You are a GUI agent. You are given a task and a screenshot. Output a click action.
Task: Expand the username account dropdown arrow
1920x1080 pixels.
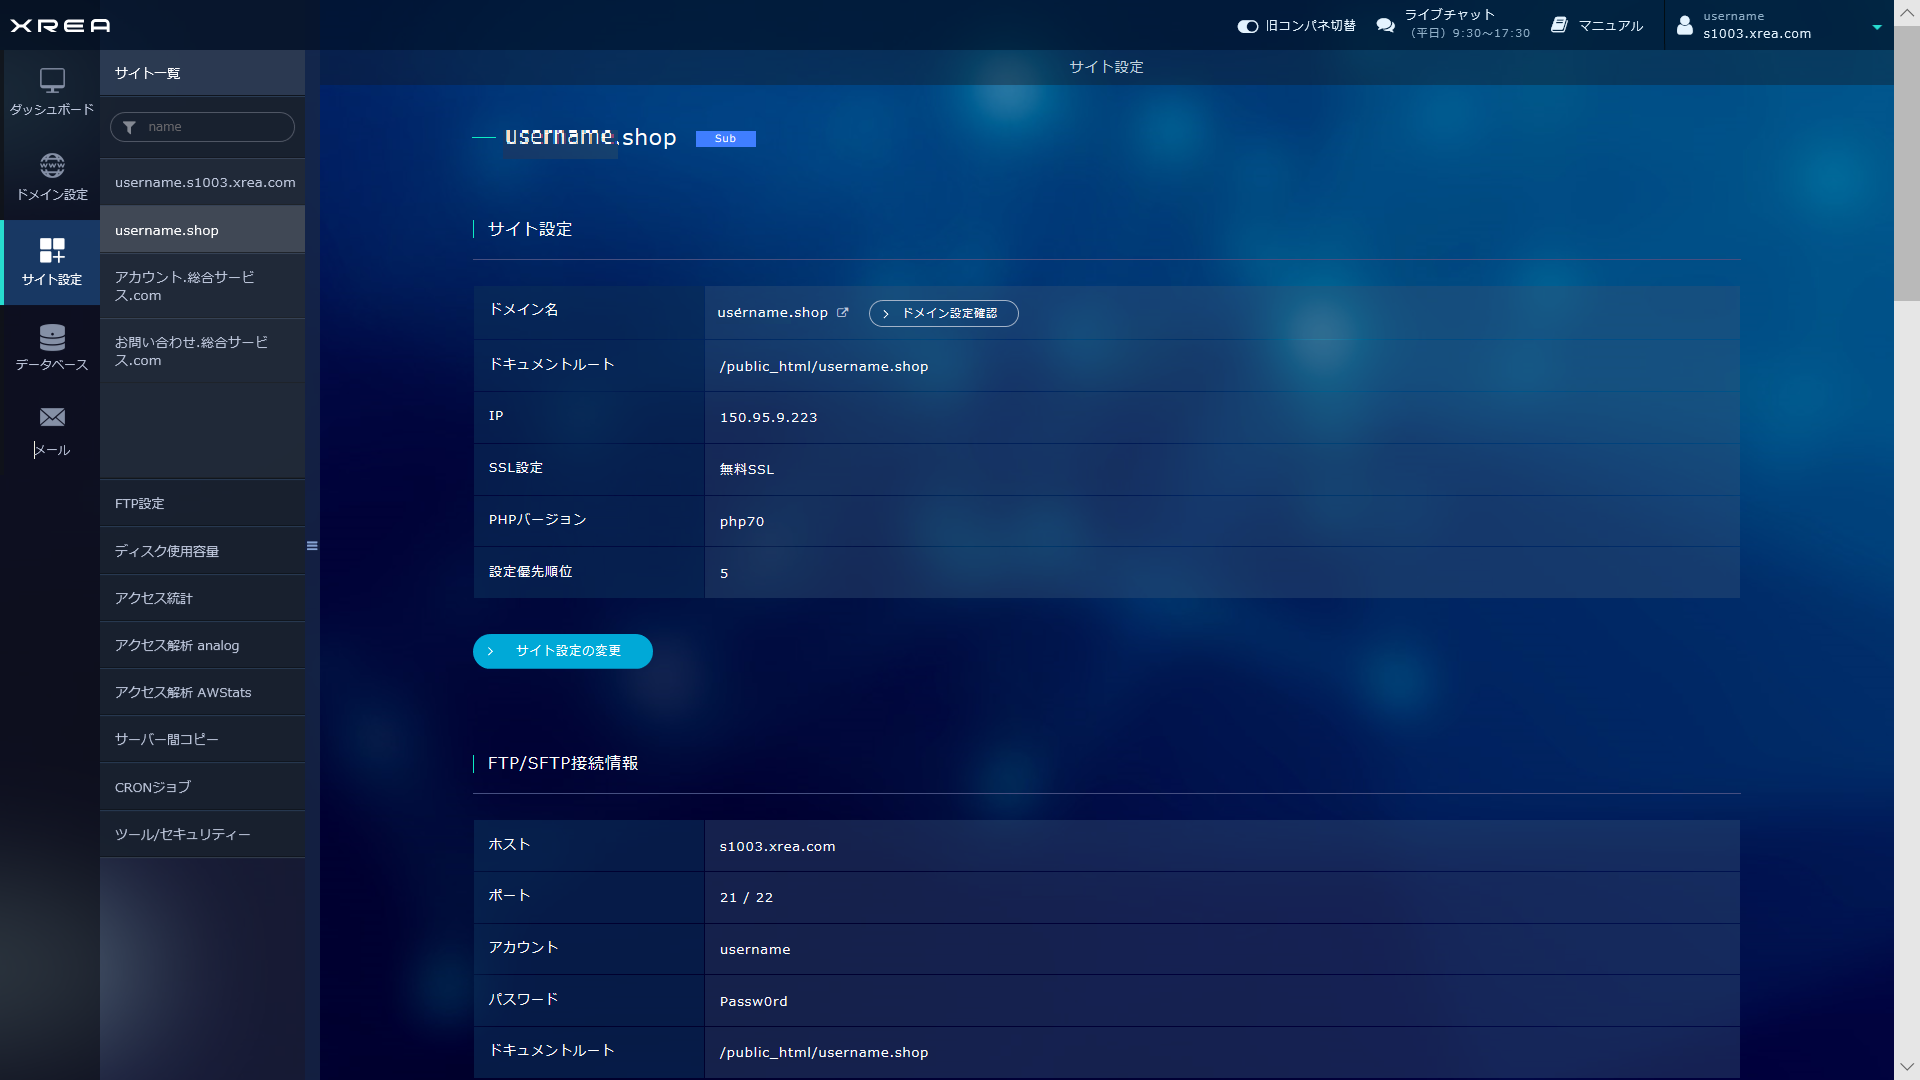(x=1876, y=27)
